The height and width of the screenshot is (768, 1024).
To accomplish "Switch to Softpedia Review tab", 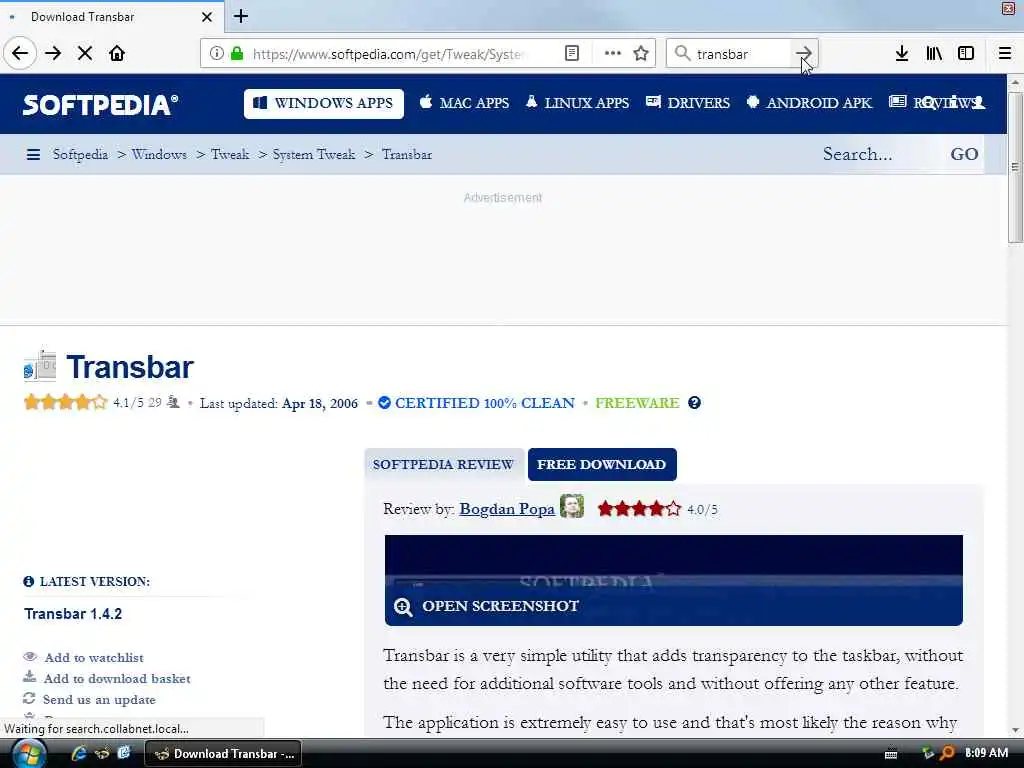I will tap(443, 464).
